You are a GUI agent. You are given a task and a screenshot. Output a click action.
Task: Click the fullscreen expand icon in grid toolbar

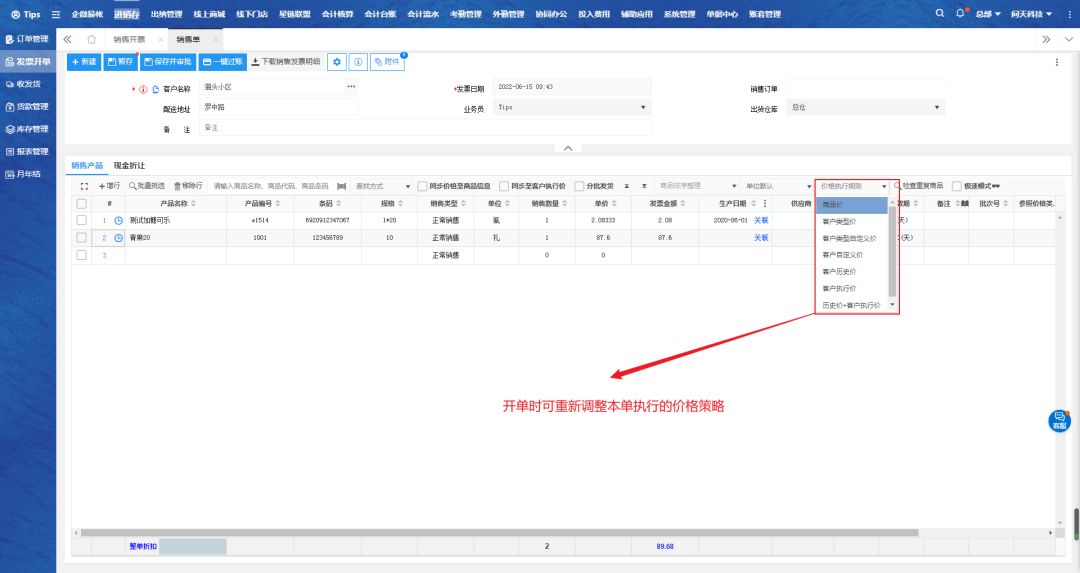84,186
